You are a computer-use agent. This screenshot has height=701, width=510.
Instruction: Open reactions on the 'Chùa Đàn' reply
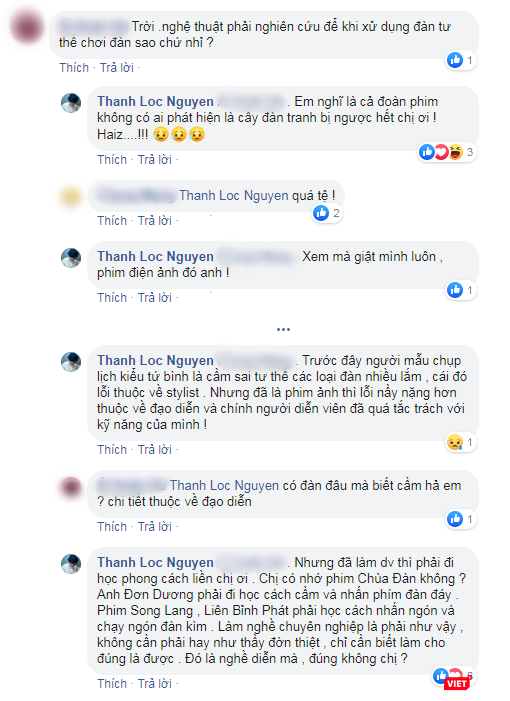point(453,676)
